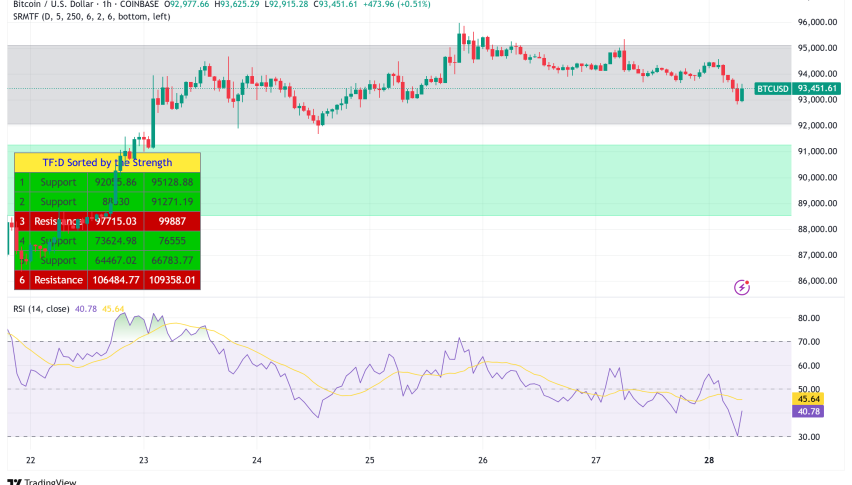Click table header TF:D Sorted by the Strength
This screenshot has width=852, height=485.
point(108,162)
